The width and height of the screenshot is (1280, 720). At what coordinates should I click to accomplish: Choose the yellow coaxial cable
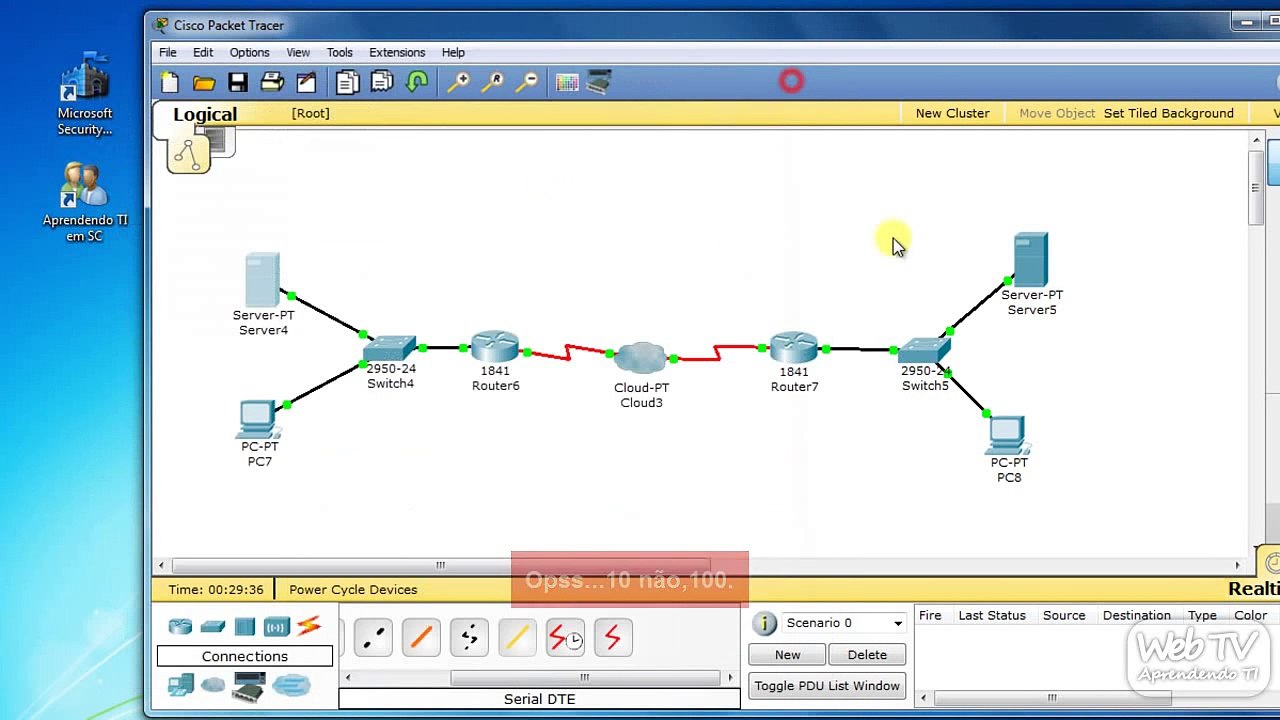pyautogui.click(x=517, y=638)
